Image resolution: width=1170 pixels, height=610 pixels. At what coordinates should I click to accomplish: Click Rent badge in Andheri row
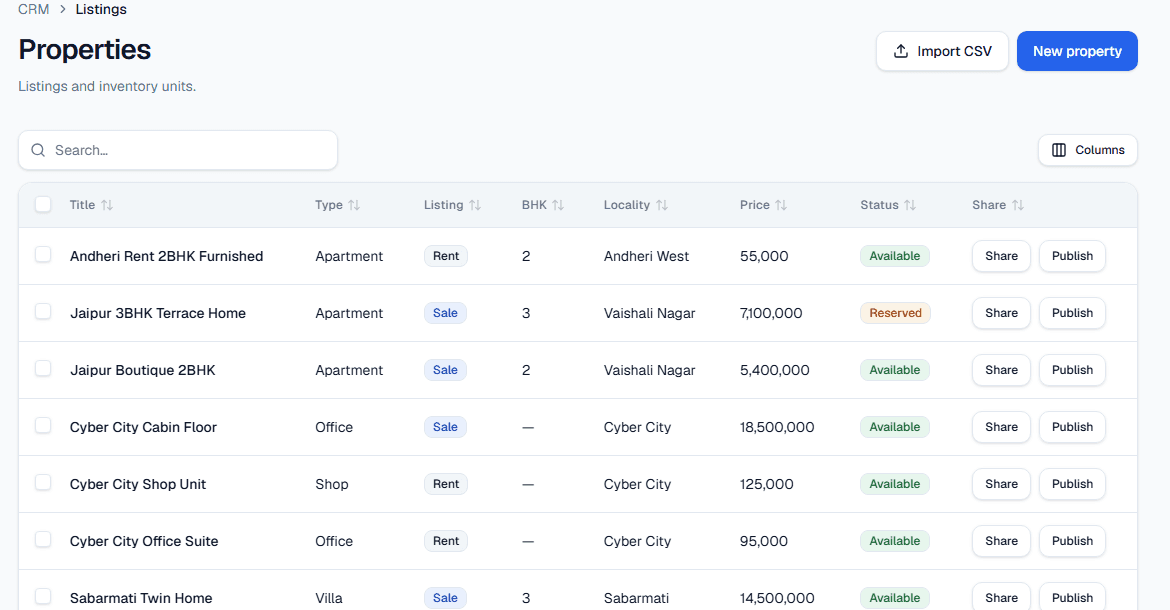[446, 256]
